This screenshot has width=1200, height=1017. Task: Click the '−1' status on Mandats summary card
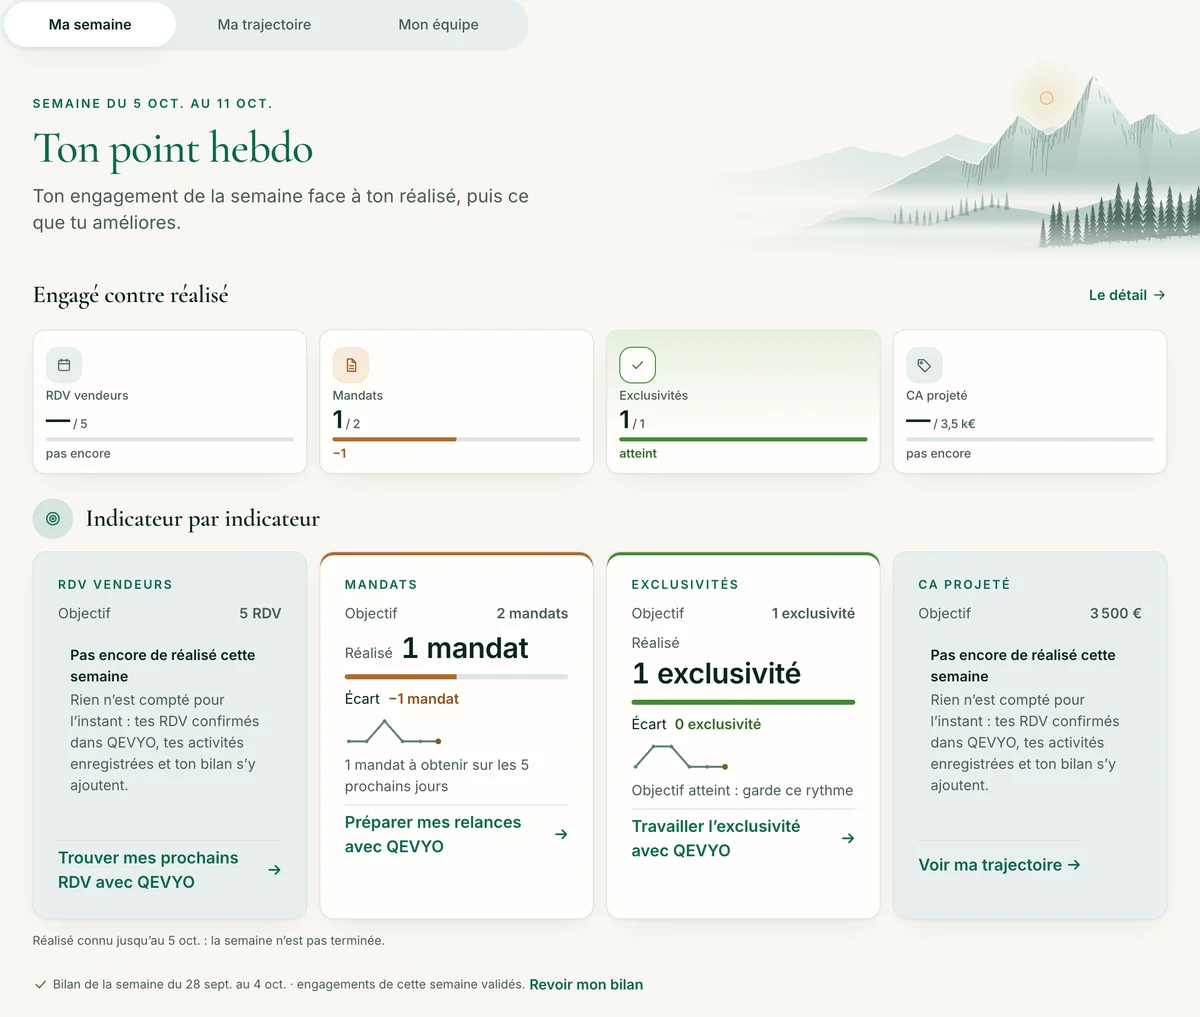[340, 453]
